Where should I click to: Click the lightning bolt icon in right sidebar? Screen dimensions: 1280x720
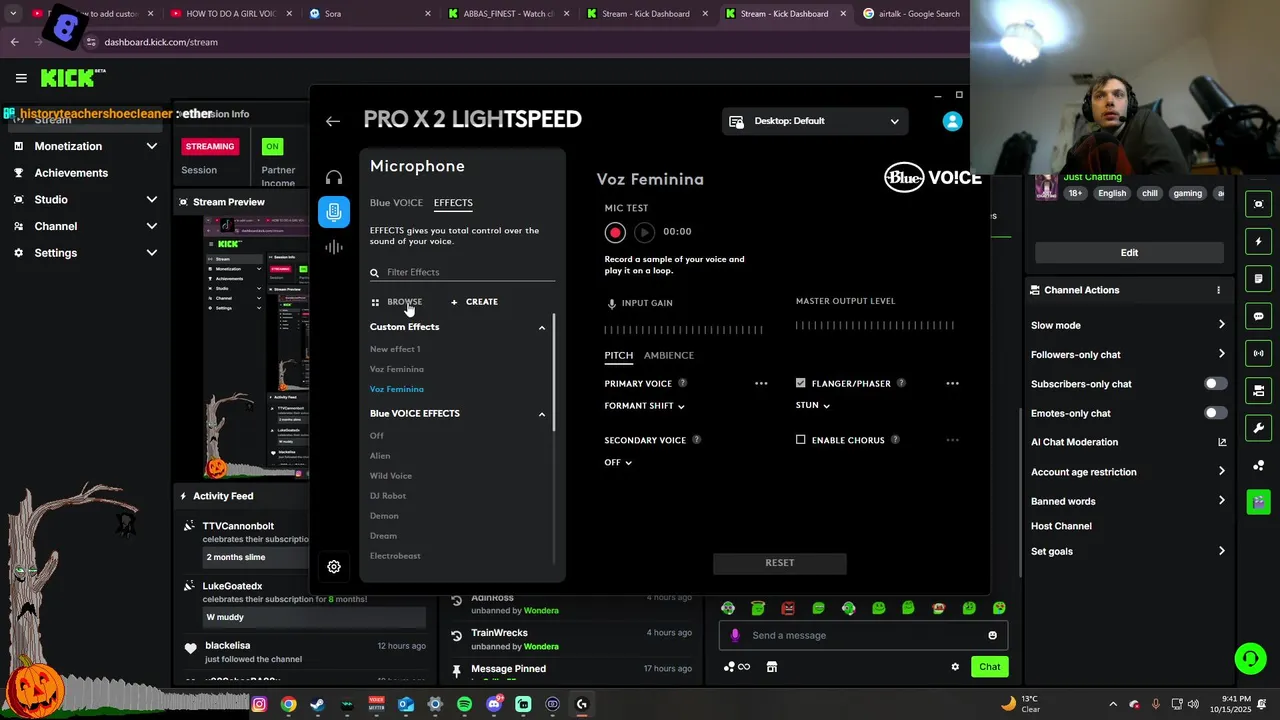pyautogui.click(x=1259, y=241)
